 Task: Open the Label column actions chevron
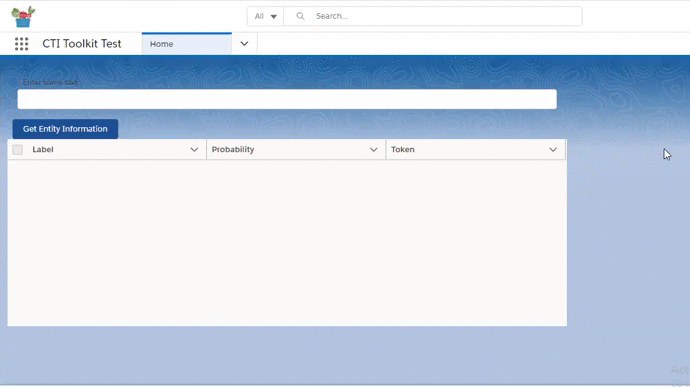[x=194, y=150]
